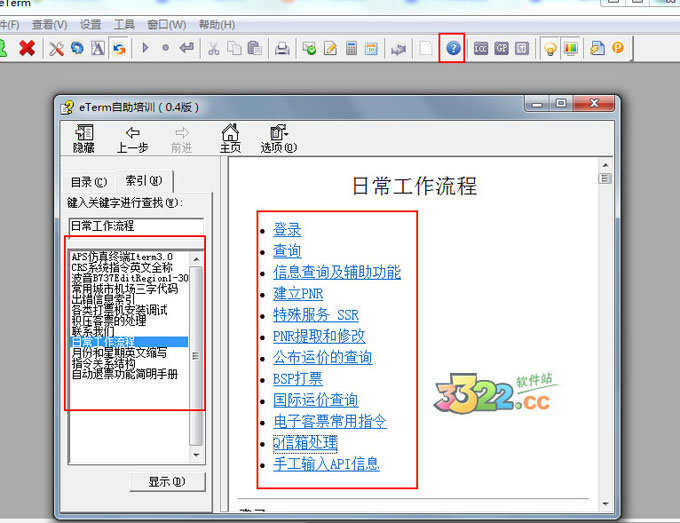The image size is (680, 523).
Task: Open the 建立PNR link
Action: coord(298,294)
